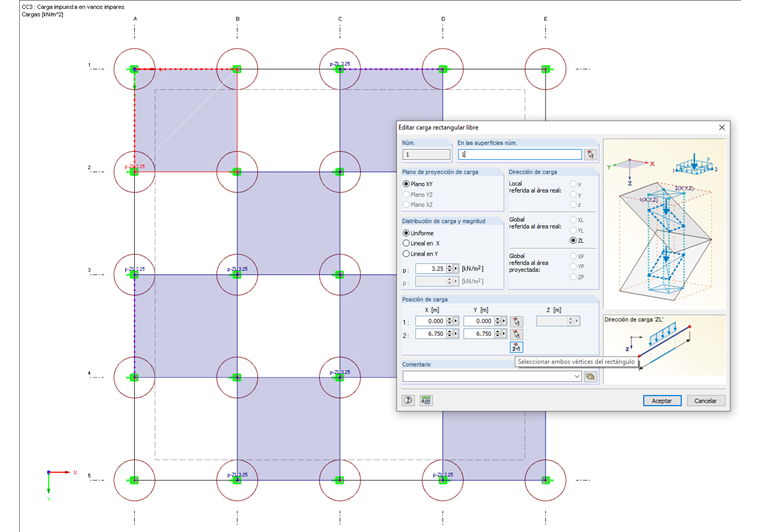The width and height of the screenshot is (760, 532).
Task: Click spinner arrows of vertex 2 Y
Action: pos(498,334)
